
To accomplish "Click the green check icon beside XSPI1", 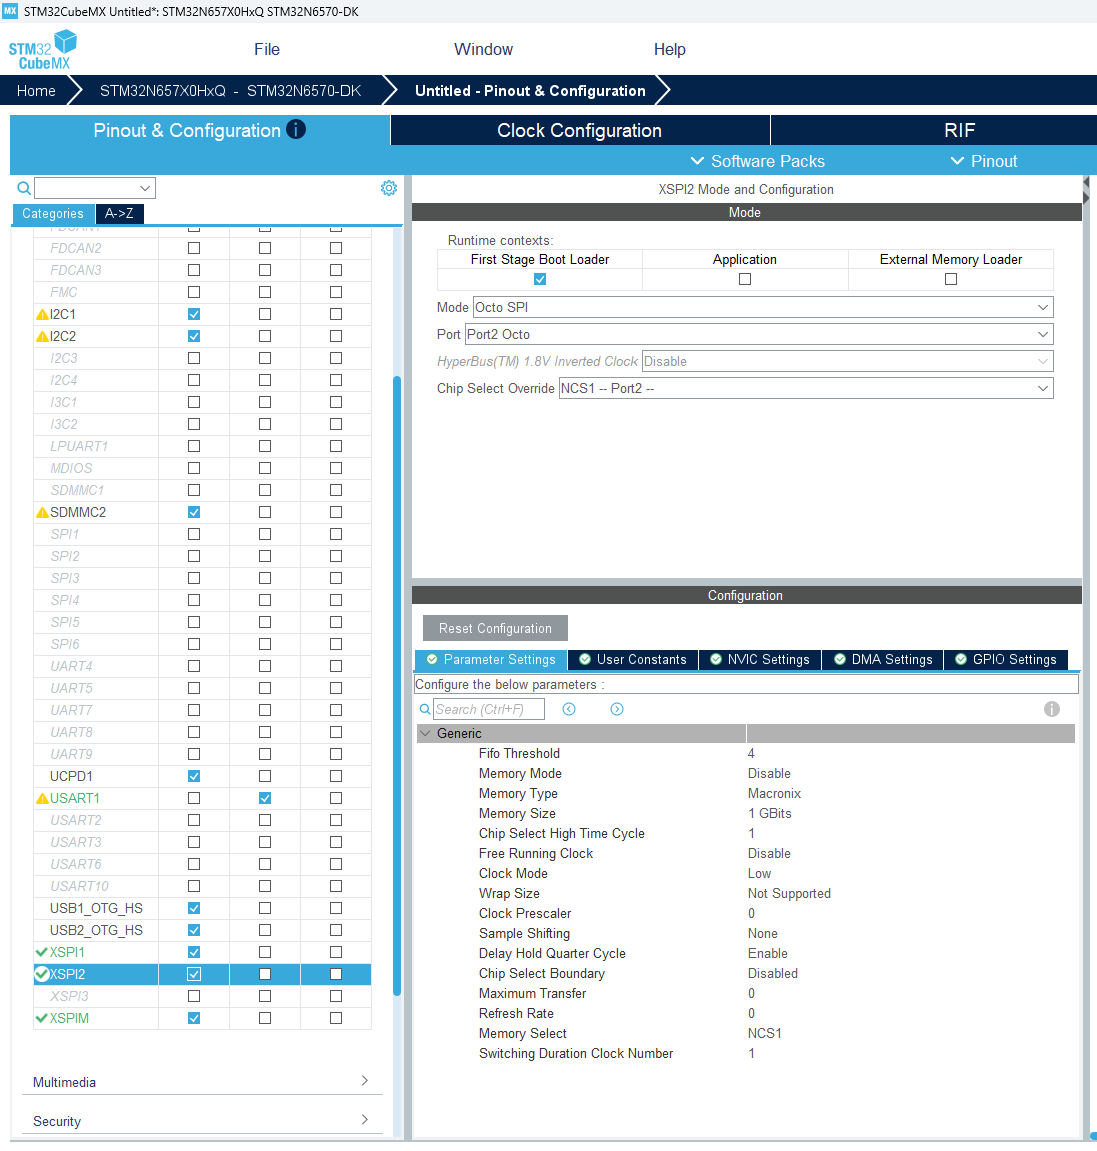I will (42, 952).
